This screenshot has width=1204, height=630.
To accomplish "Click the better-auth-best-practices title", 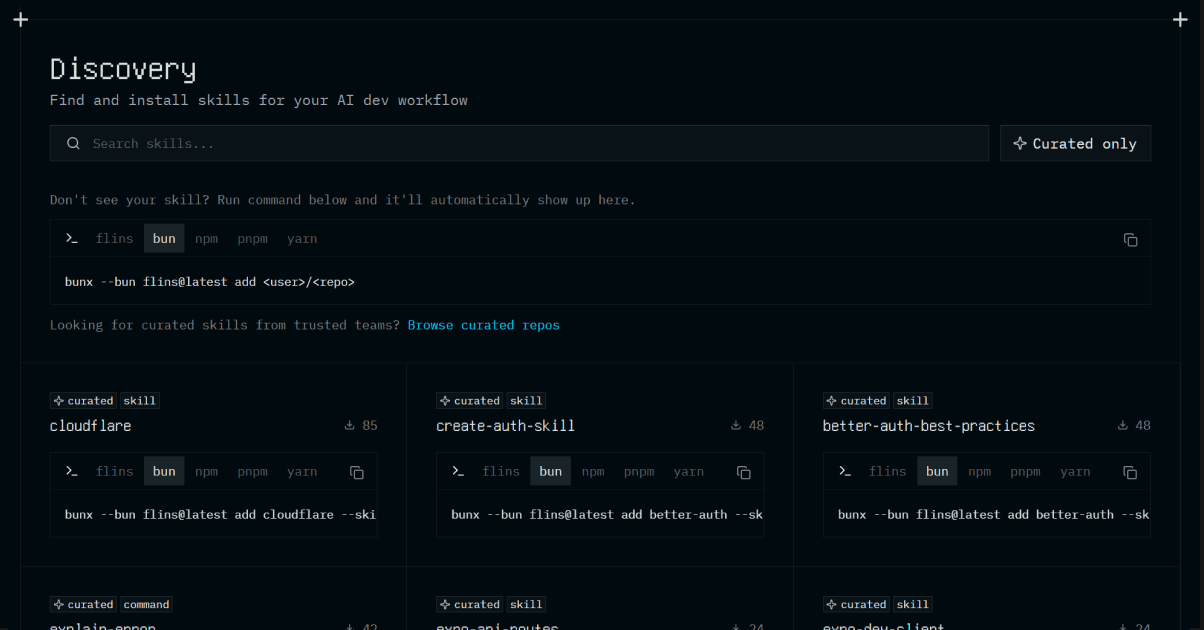I will (928, 425).
